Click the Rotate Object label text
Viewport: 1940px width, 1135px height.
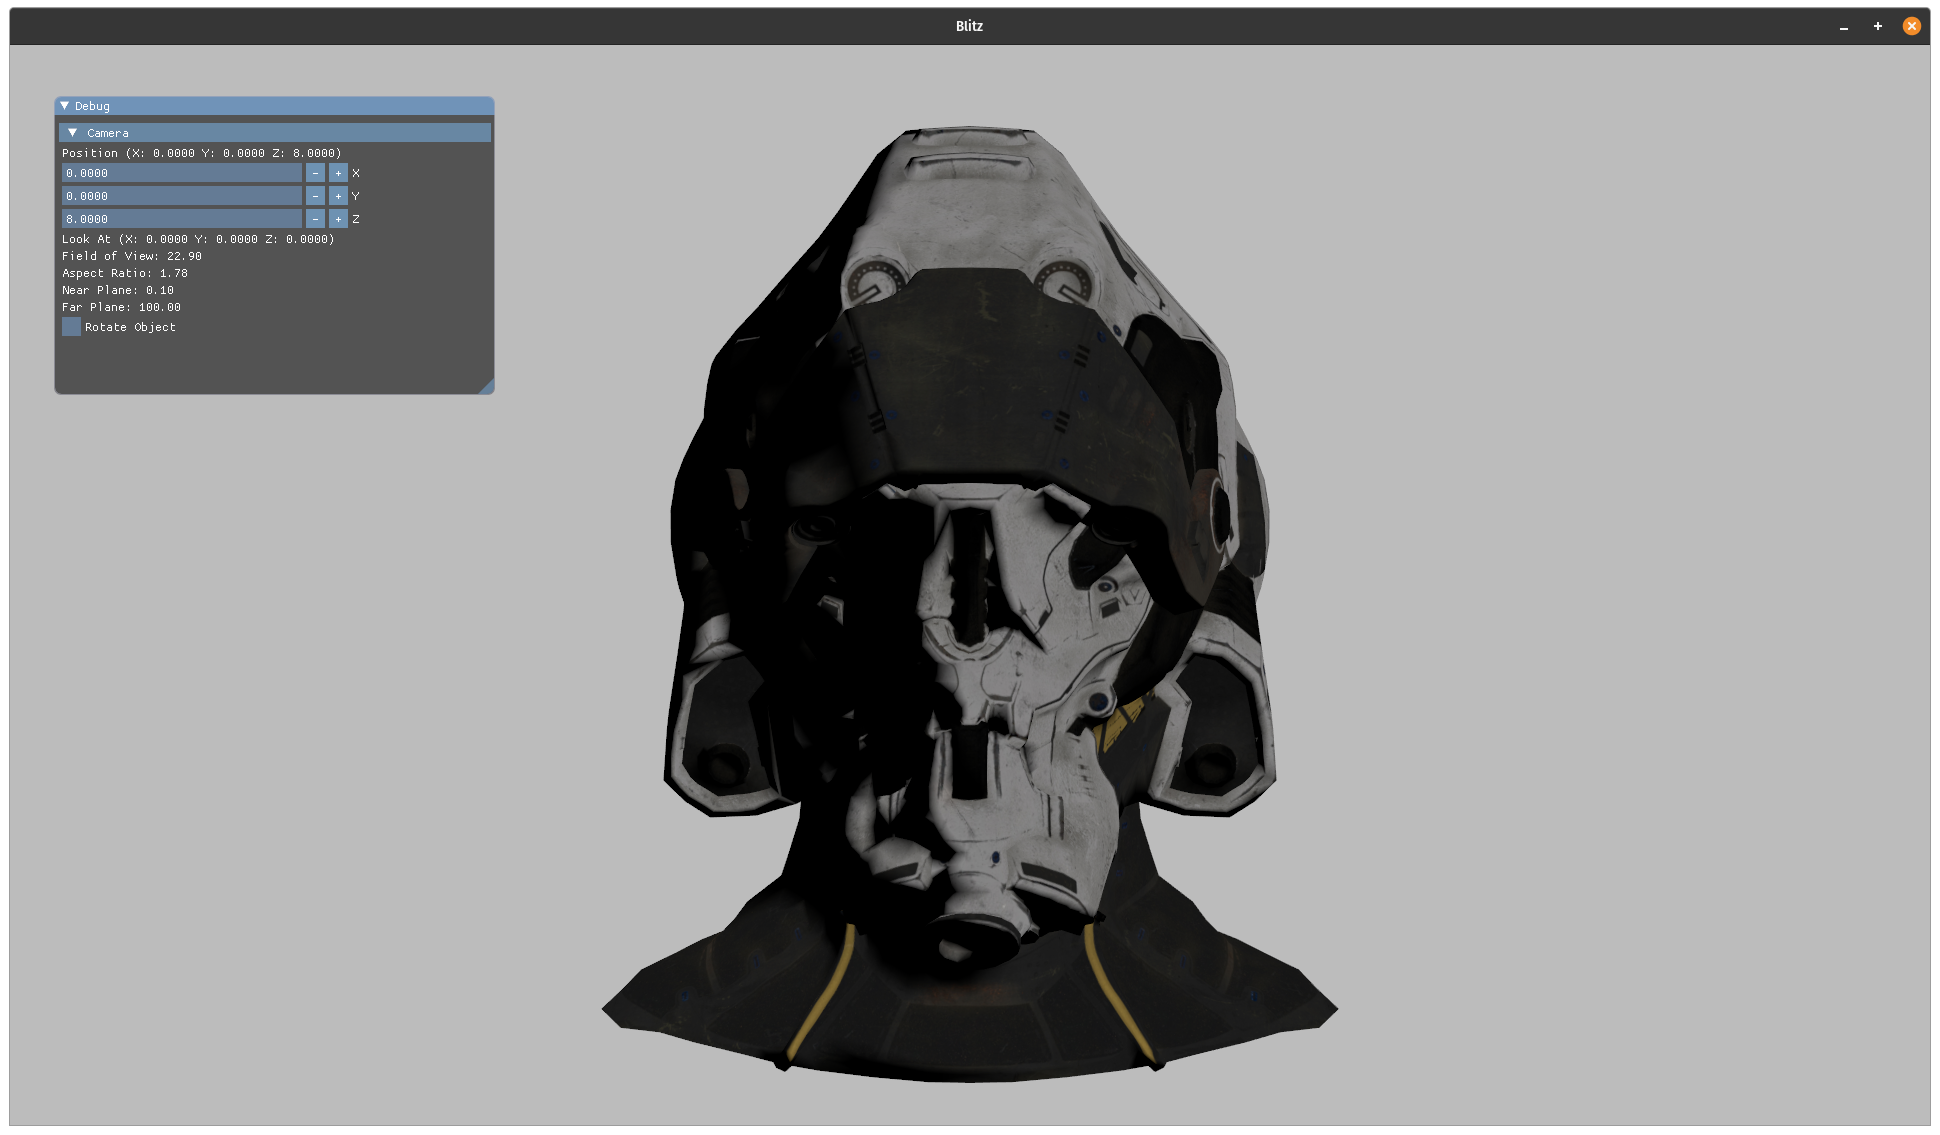click(x=130, y=327)
